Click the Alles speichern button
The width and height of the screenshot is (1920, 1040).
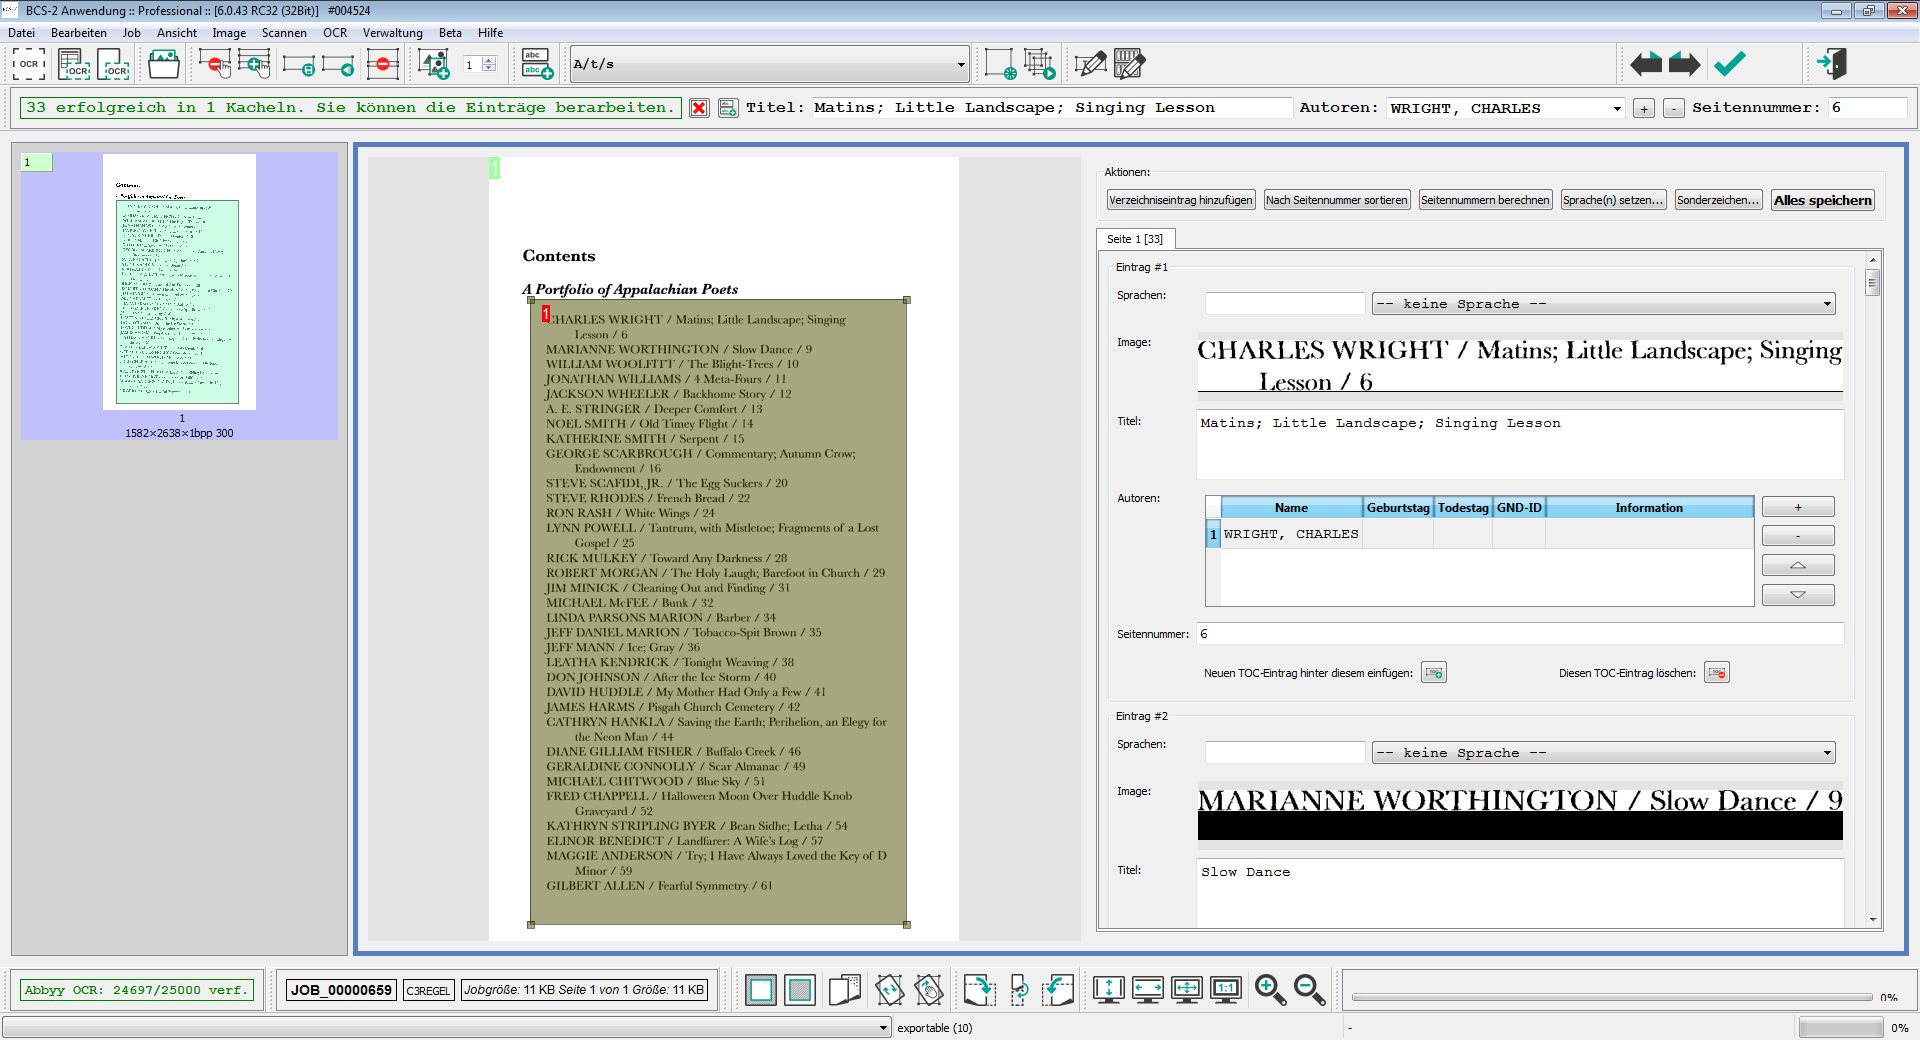click(x=1822, y=200)
